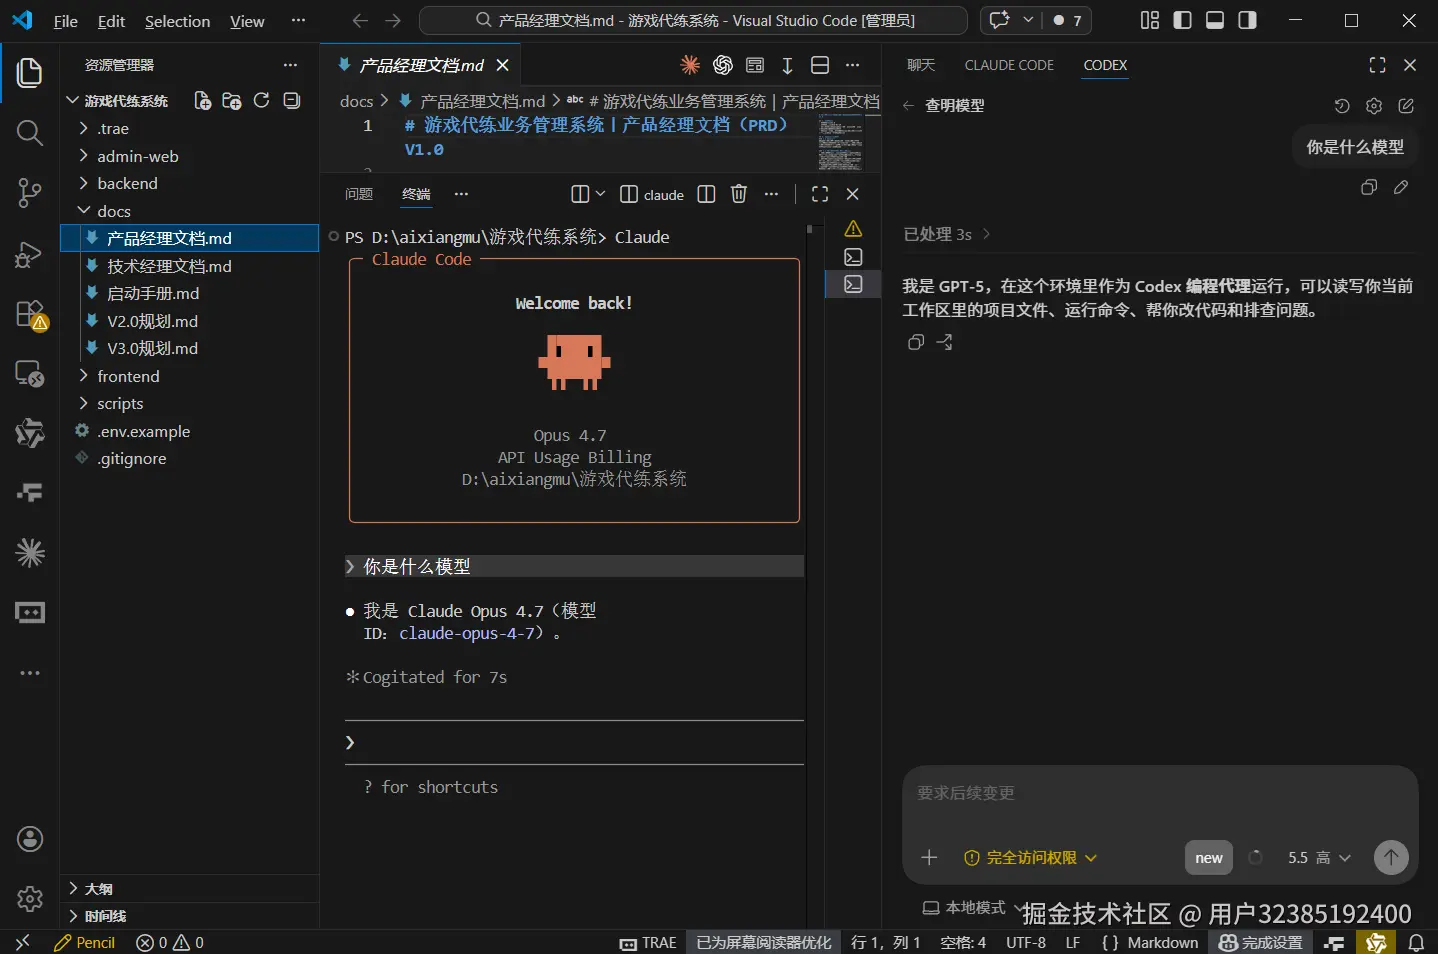The image size is (1438, 954).
Task: Open Manage gear in activity bar
Action: [x=30, y=899]
